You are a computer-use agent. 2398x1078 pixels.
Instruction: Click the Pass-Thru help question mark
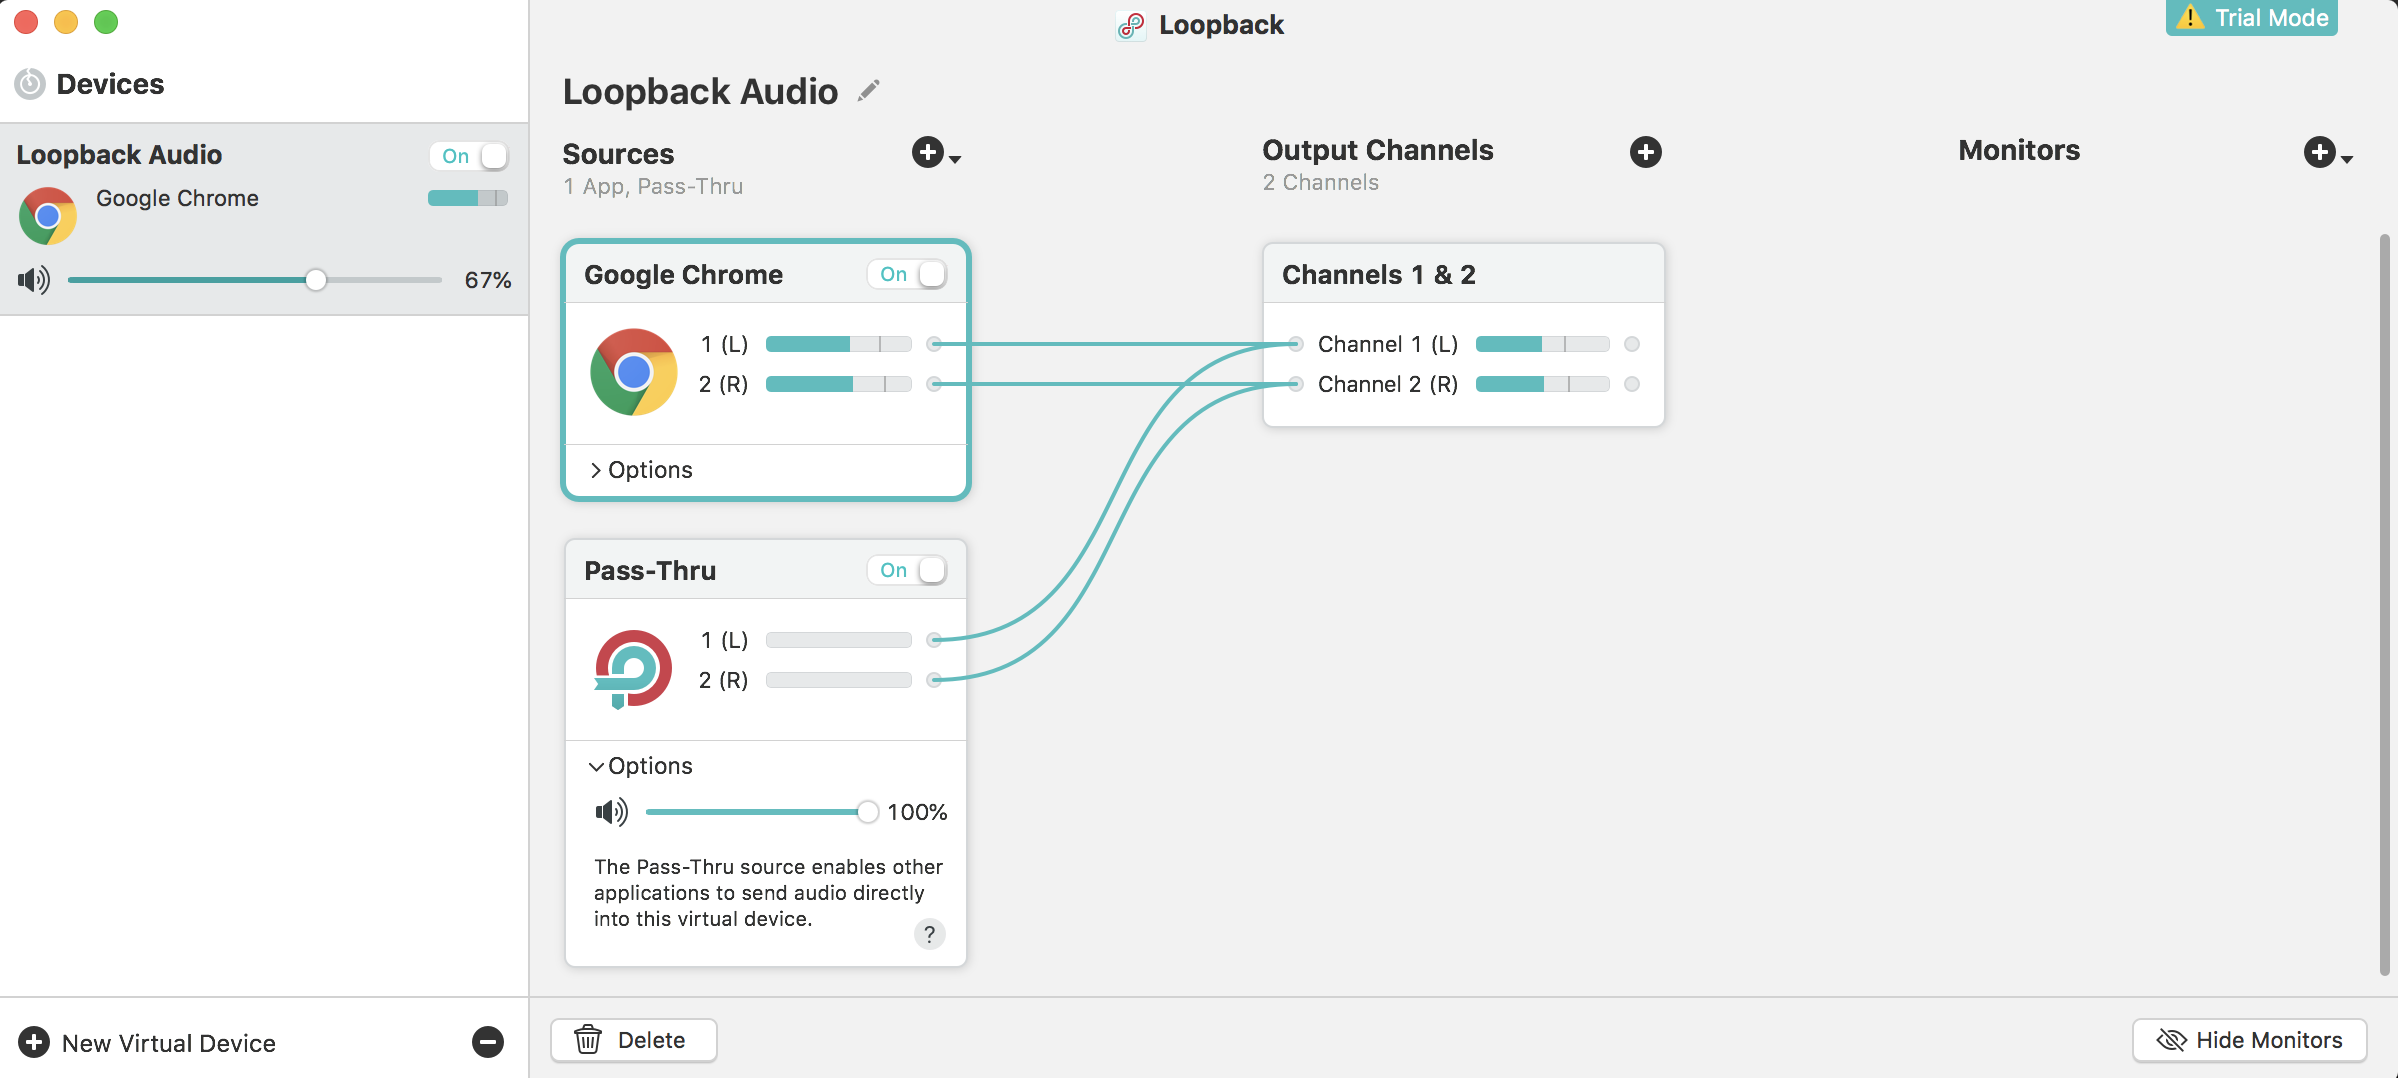pyautogui.click(x=929, y=934)
